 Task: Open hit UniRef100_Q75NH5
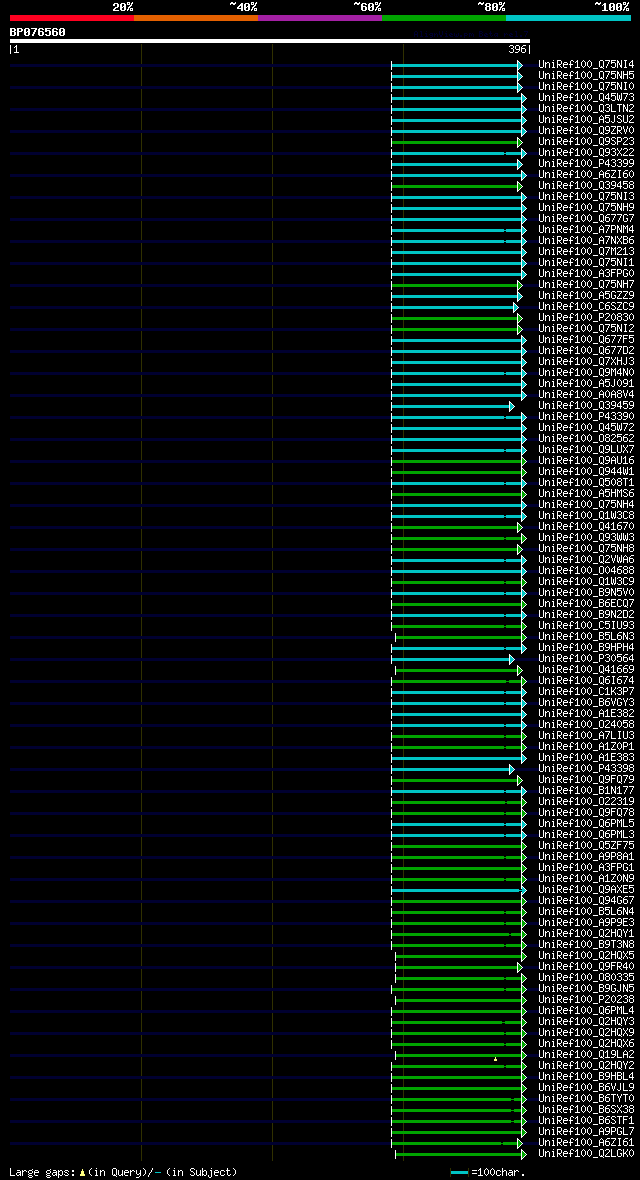587,76
